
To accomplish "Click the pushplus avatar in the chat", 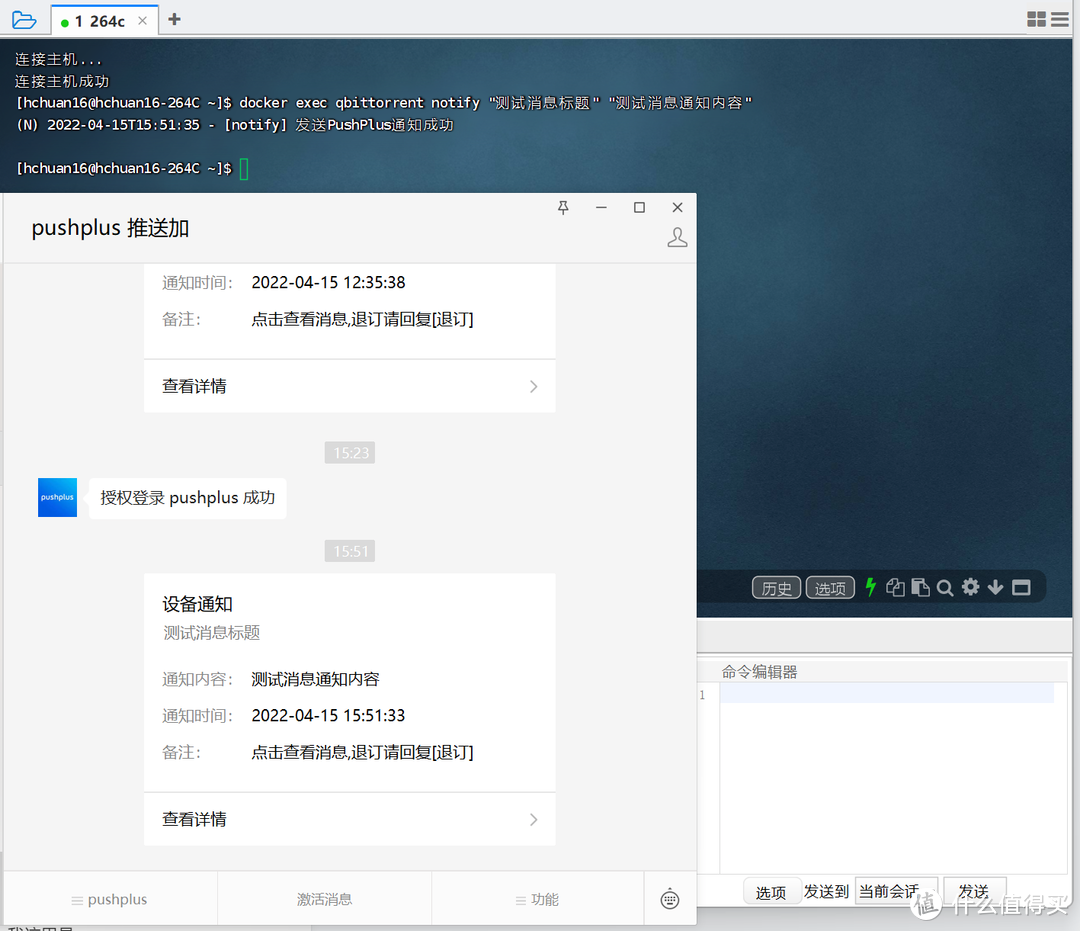I will pyautogui.click(x=57, y=497).
